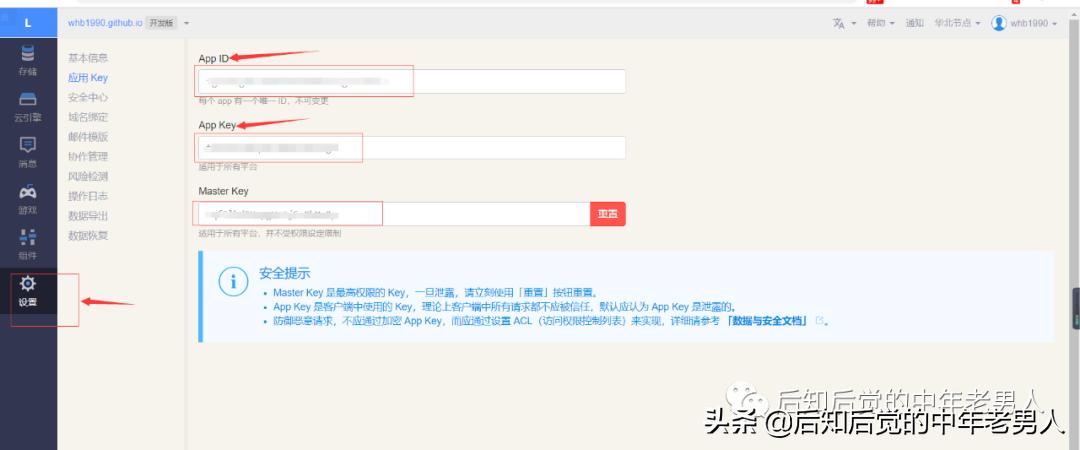Open the 消息 messaging icon
1080x450 pixels.
[28, 145]
